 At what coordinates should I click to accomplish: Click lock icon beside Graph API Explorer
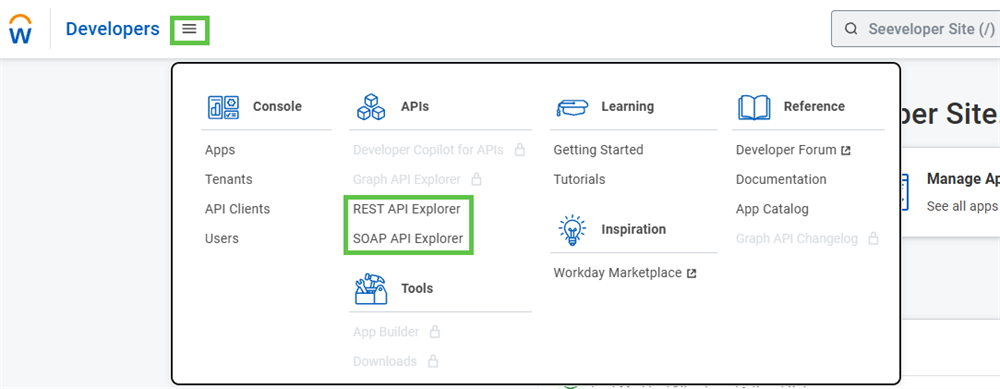coord(476,179)
